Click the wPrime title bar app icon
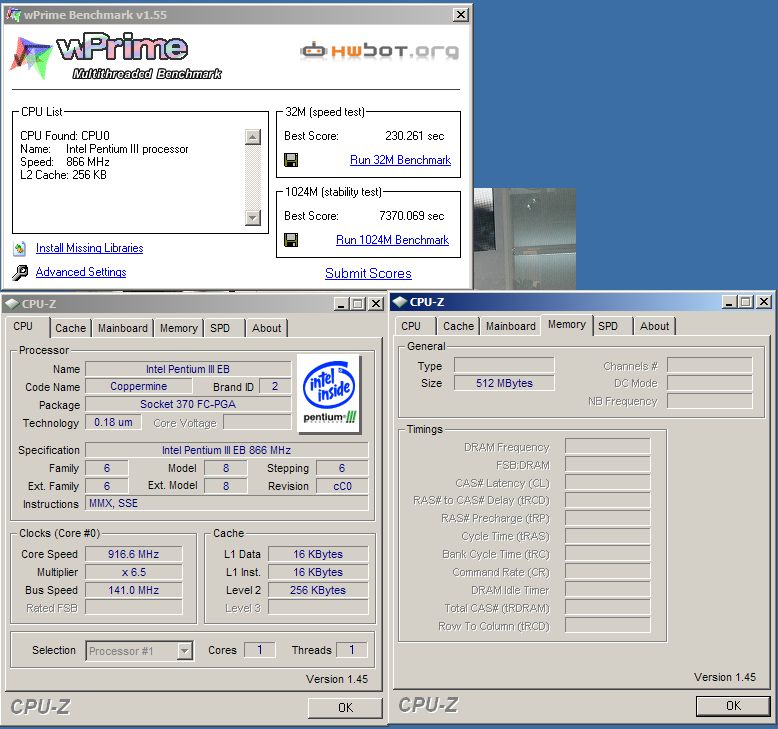Viewport: 778px width, 729px height. [13, 14]
